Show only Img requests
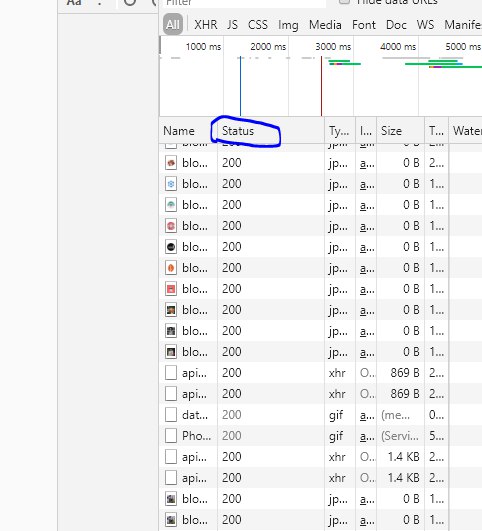This screenshot has width=482, height=531. click(x=288, y=25)
